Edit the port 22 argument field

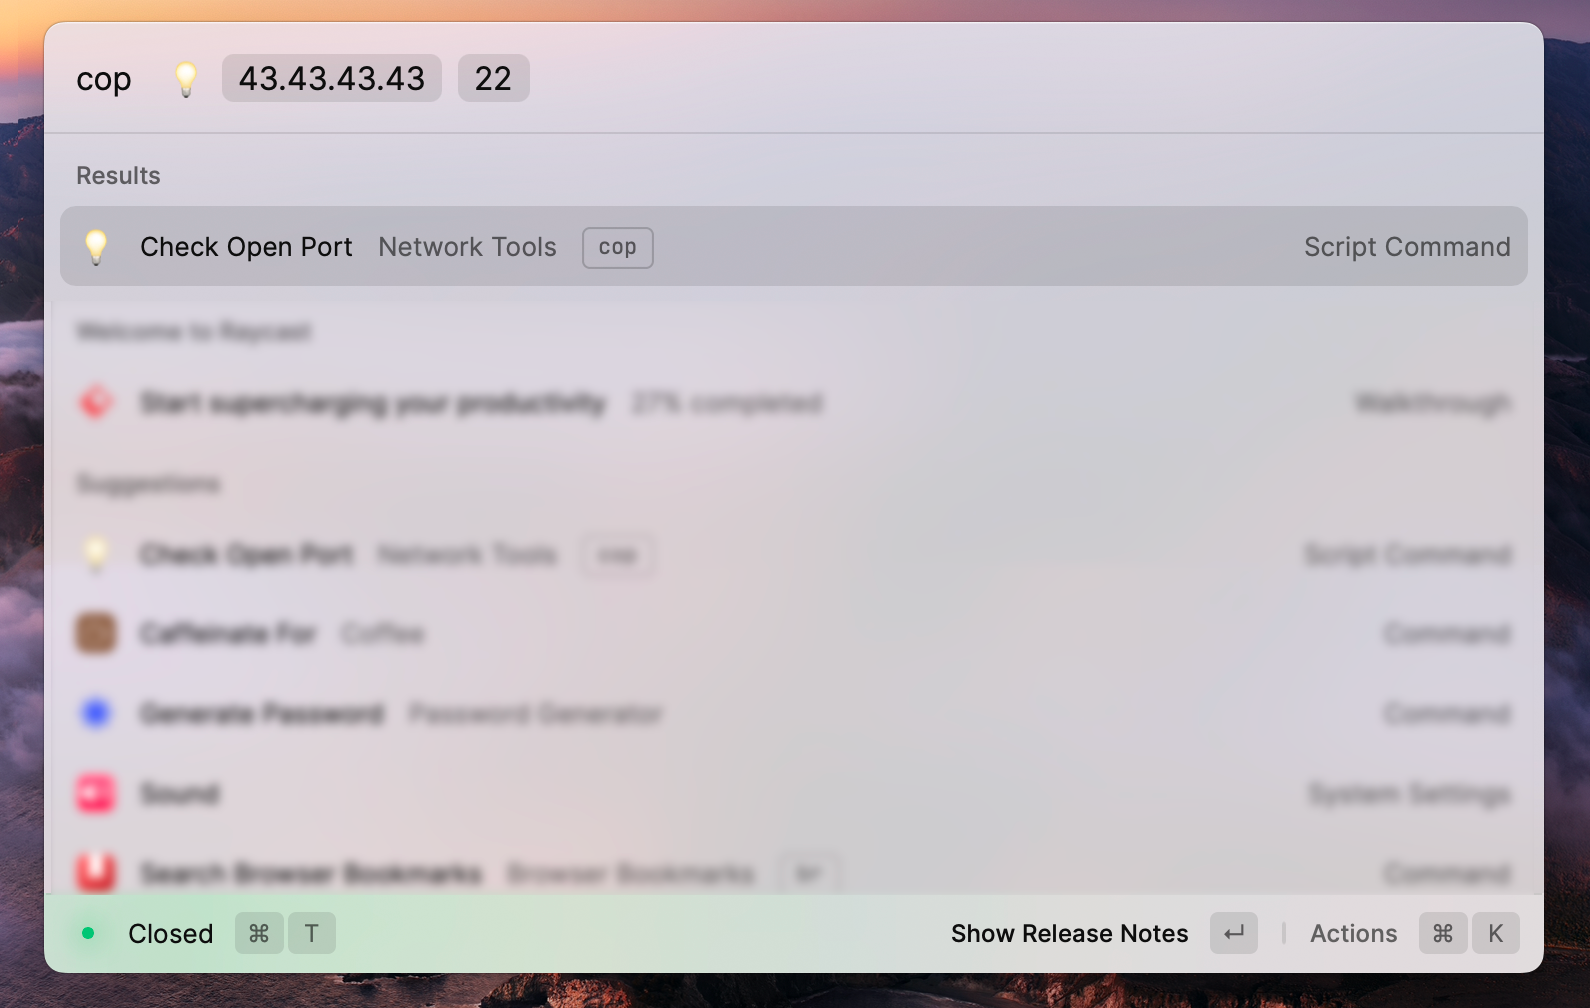click(493, 79)
